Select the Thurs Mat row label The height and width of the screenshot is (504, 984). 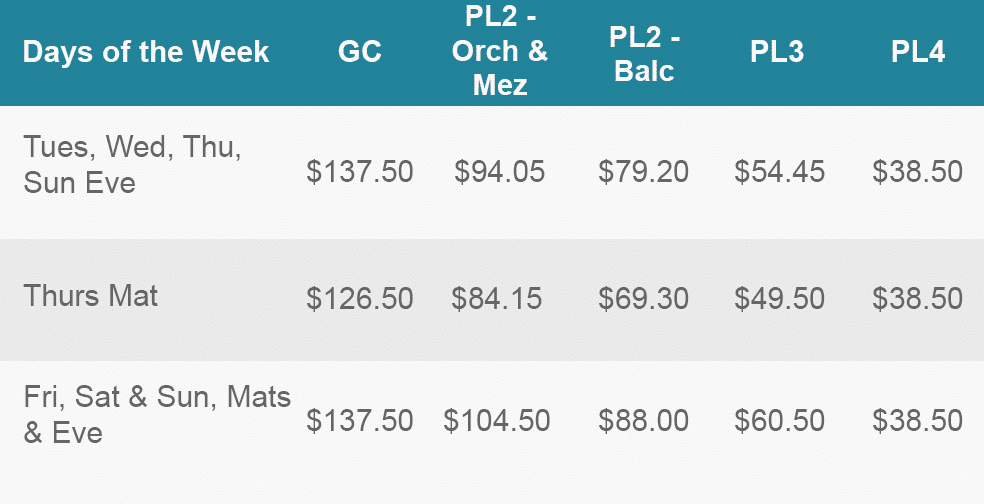pyautogui.click(x=90, y=296)
